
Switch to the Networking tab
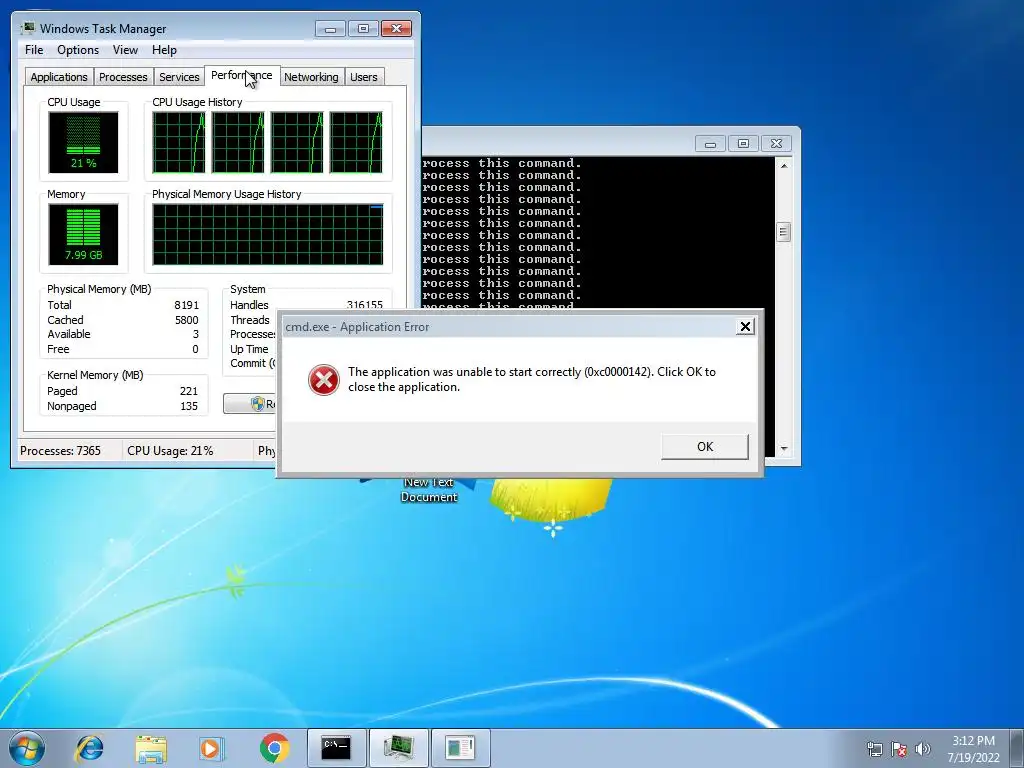pos(311,77)
